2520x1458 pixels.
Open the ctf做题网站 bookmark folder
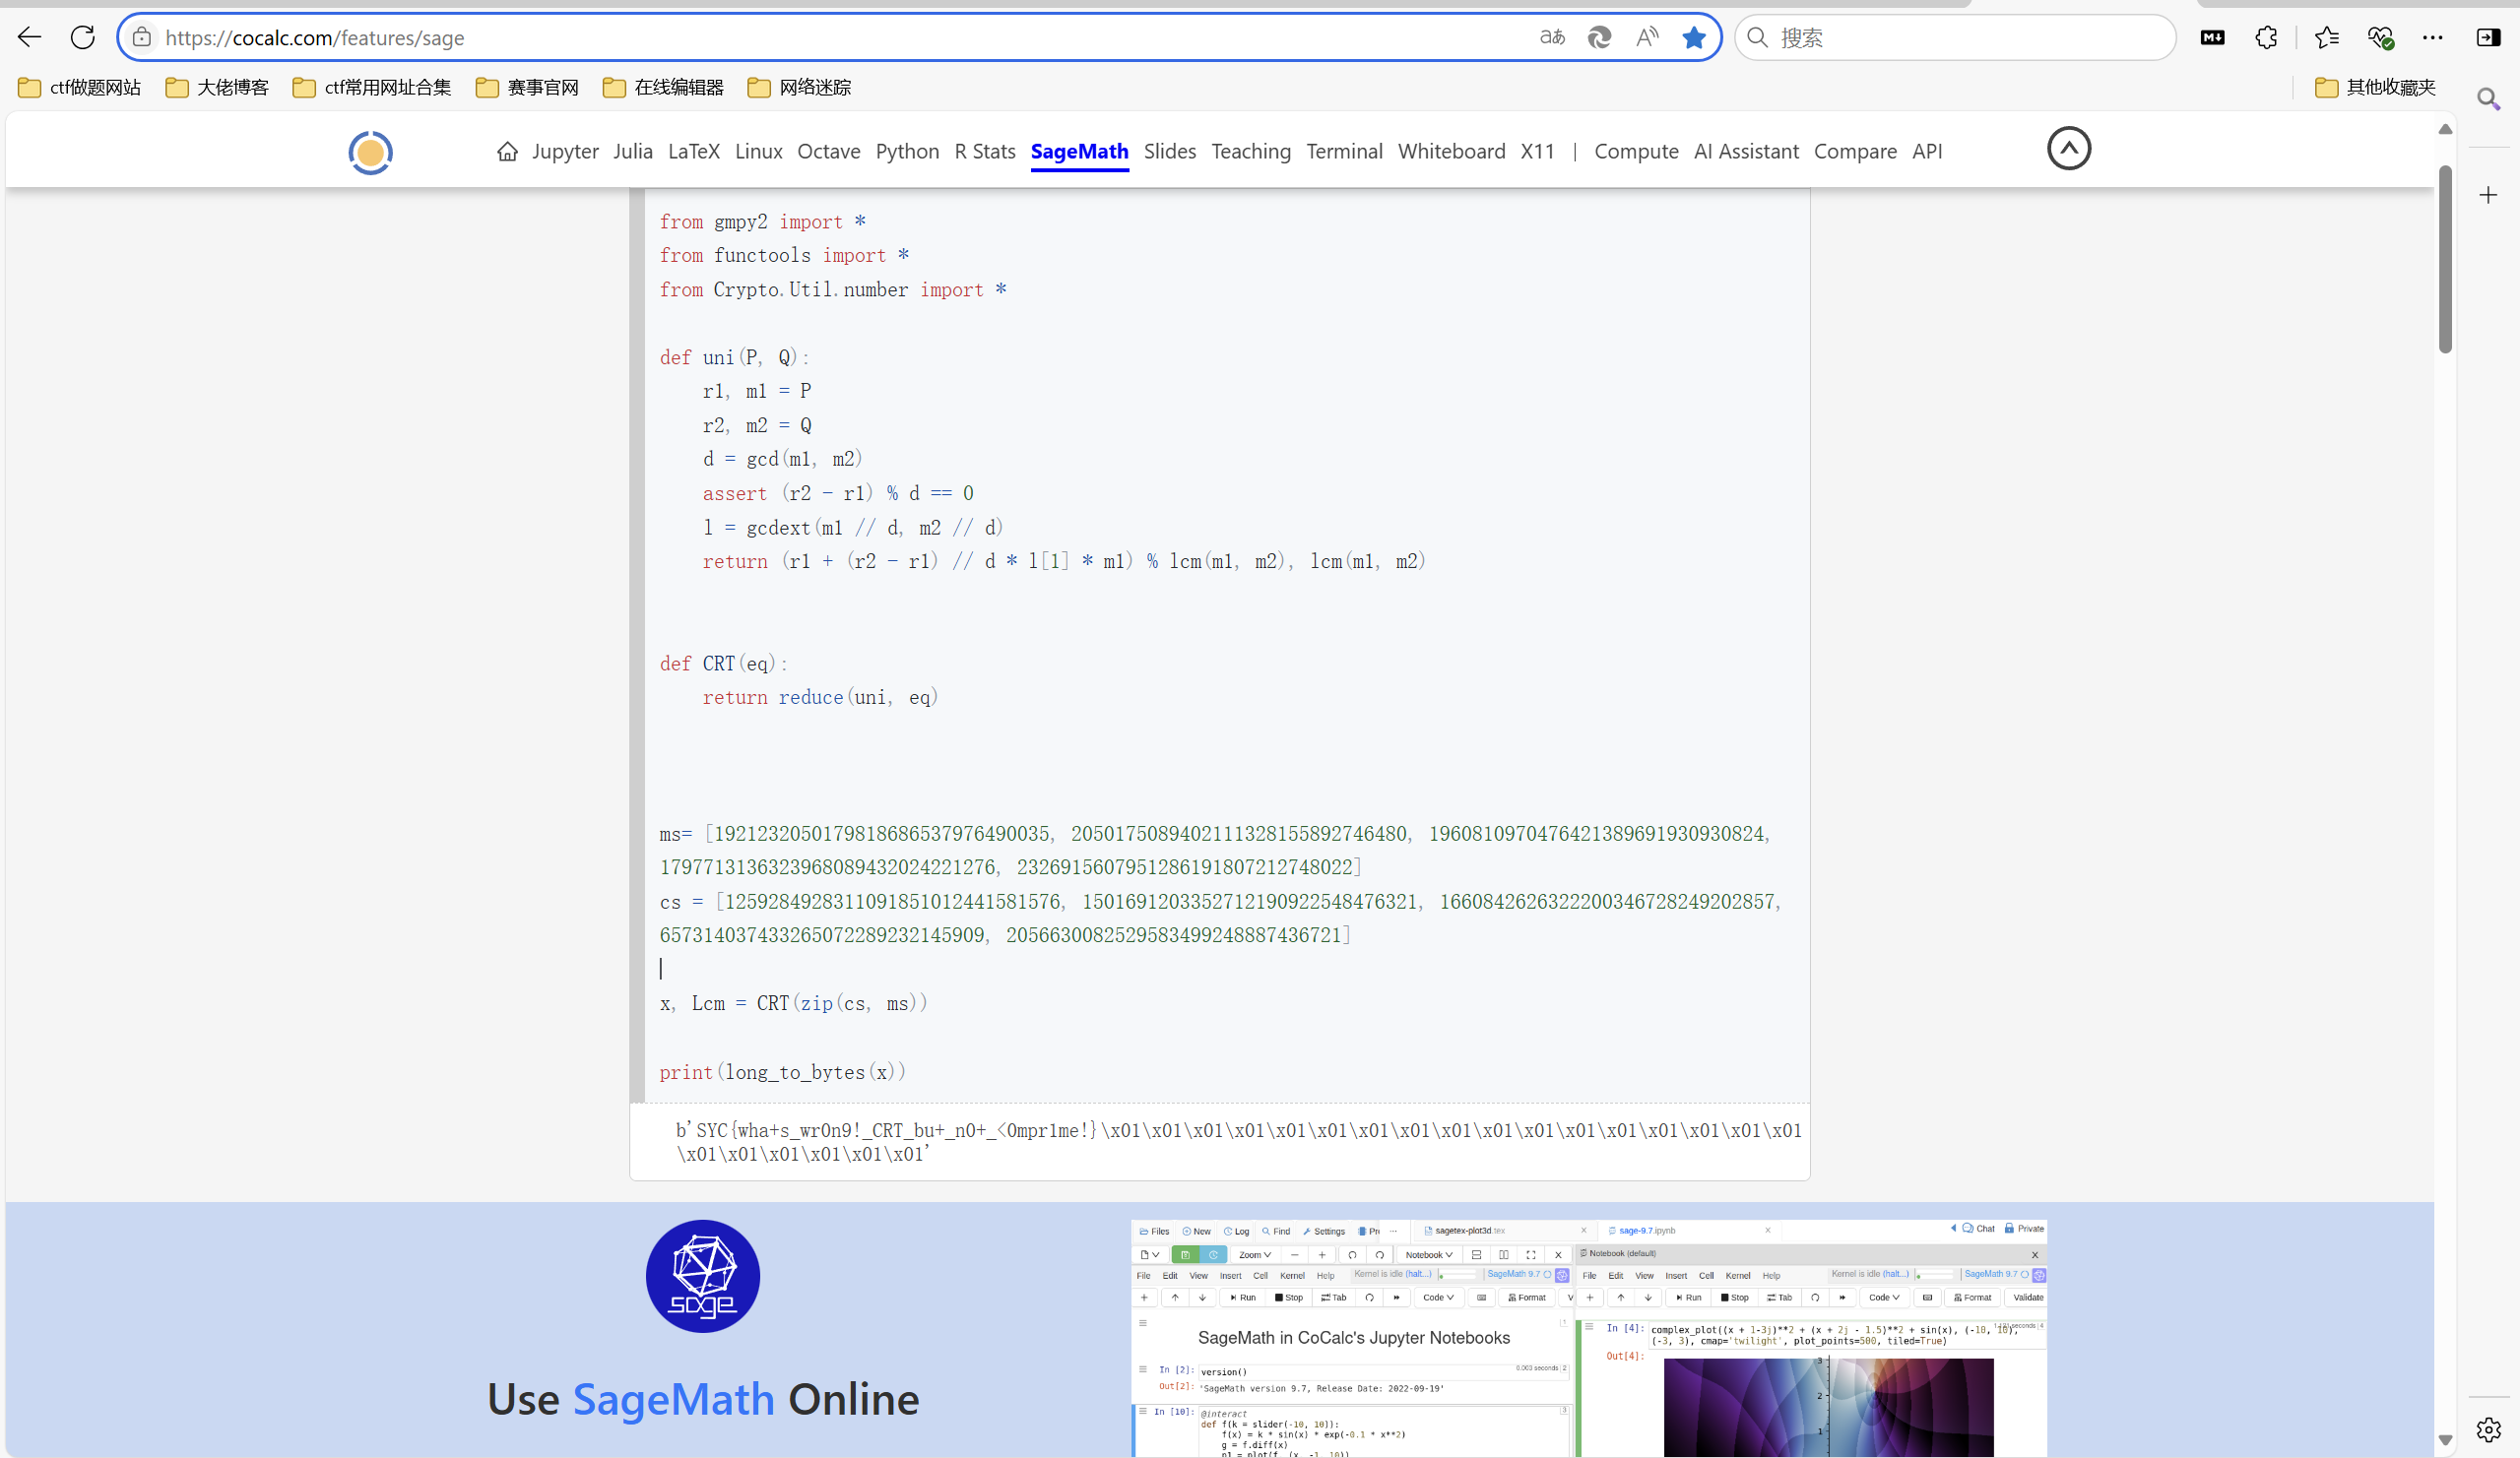coord(80,87)
